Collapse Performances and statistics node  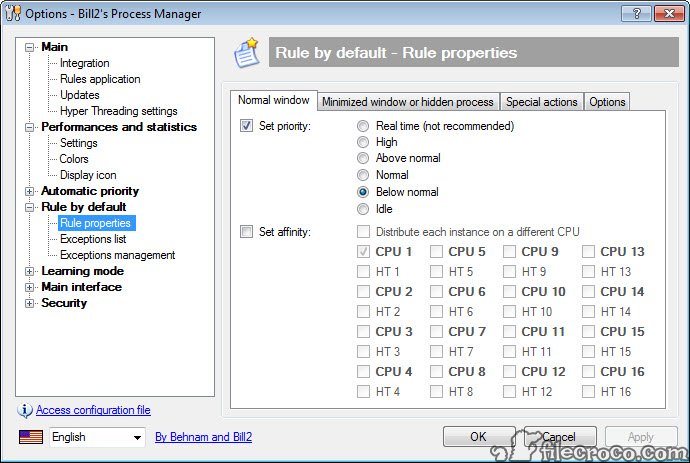pos(29,127)
